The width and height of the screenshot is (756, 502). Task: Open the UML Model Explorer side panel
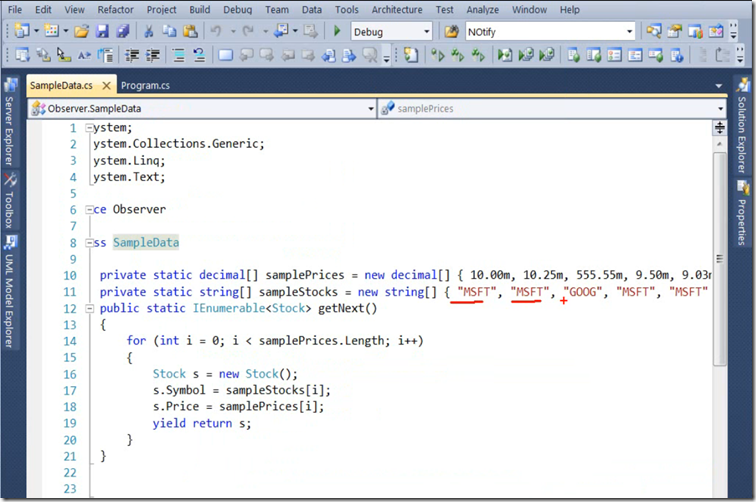(x=9, y=292)
